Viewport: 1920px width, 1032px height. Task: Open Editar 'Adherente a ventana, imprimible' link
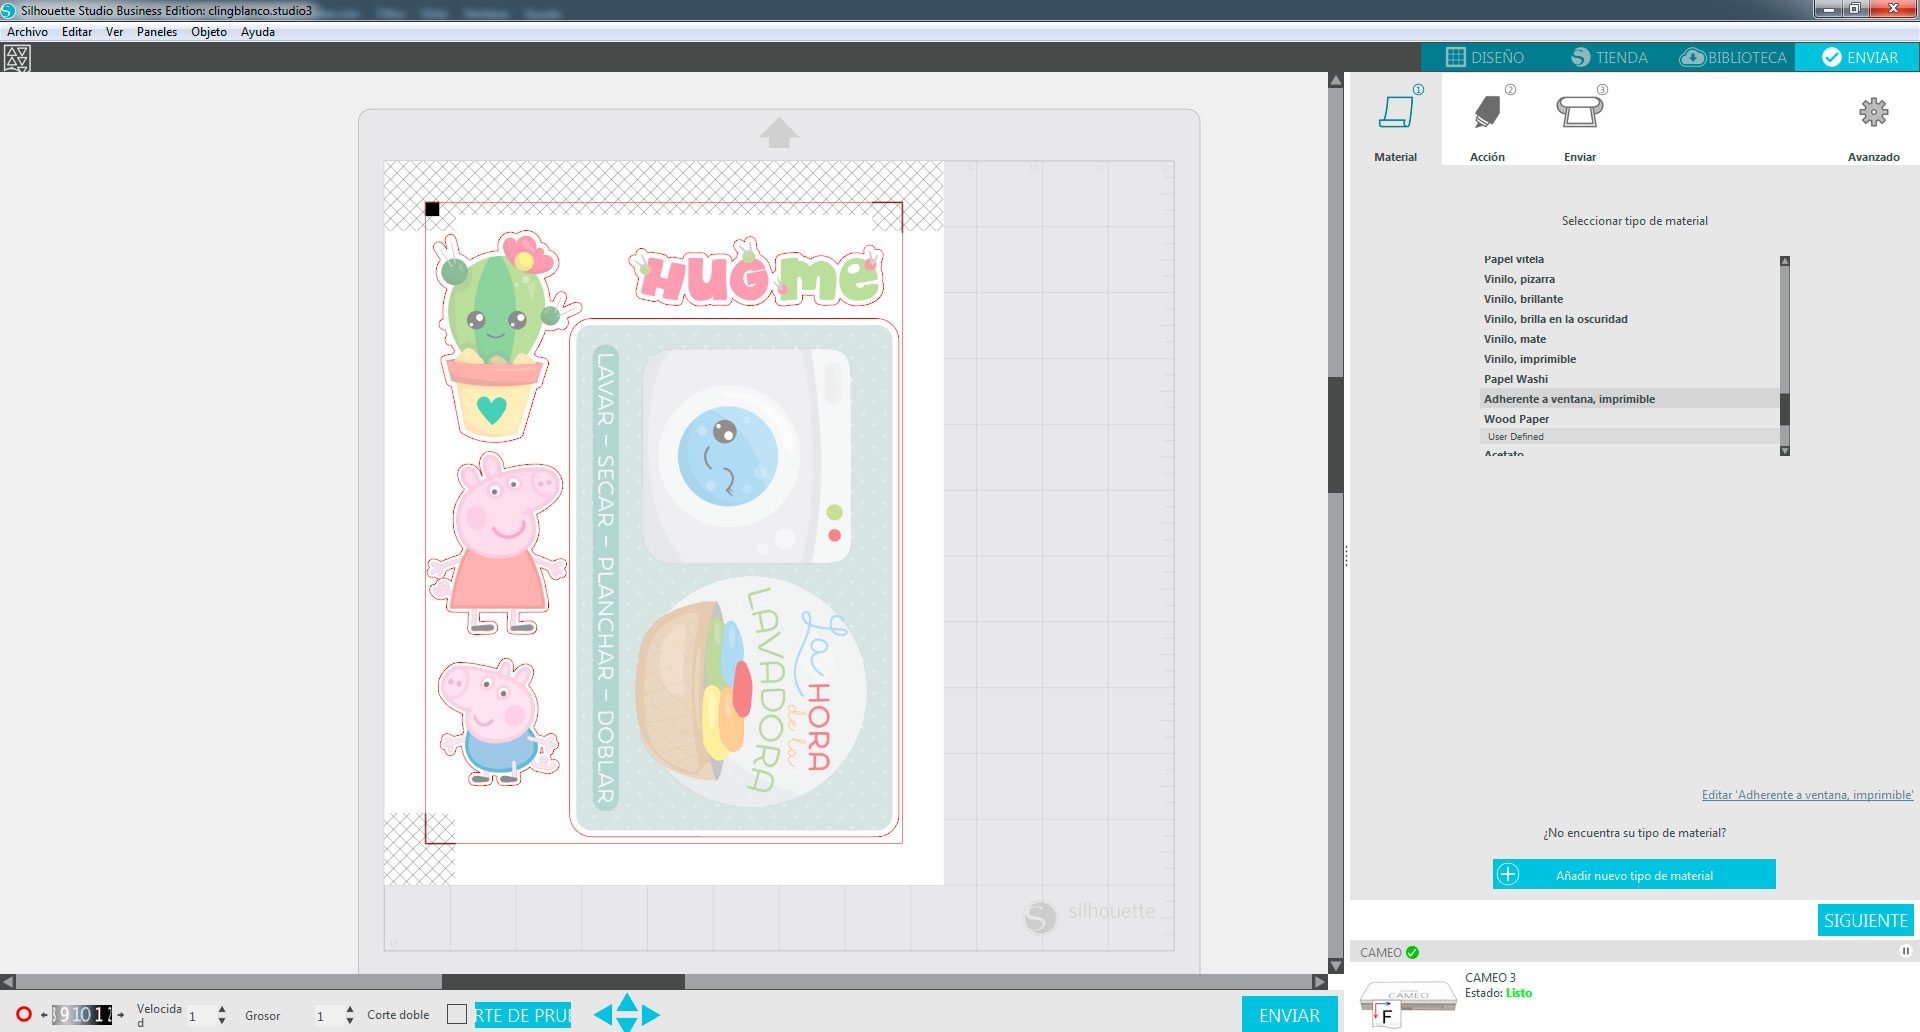(1807, 795)
